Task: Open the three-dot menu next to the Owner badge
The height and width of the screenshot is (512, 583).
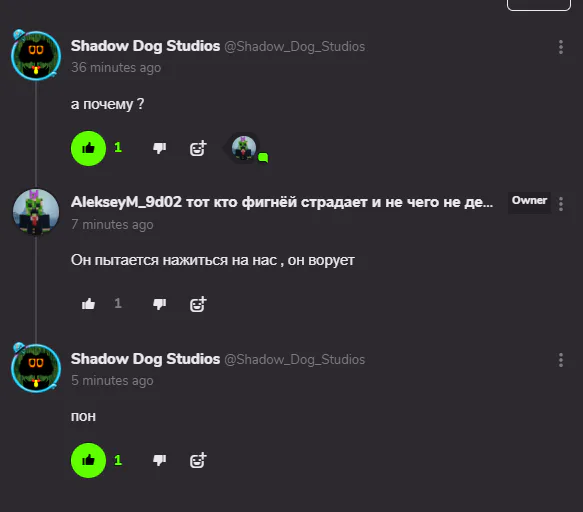Action: coord(561,204)
